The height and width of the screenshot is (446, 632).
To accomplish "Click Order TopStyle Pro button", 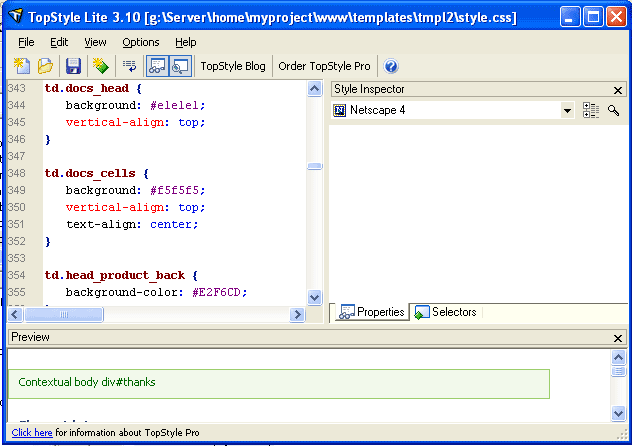I will coord(324,66).
